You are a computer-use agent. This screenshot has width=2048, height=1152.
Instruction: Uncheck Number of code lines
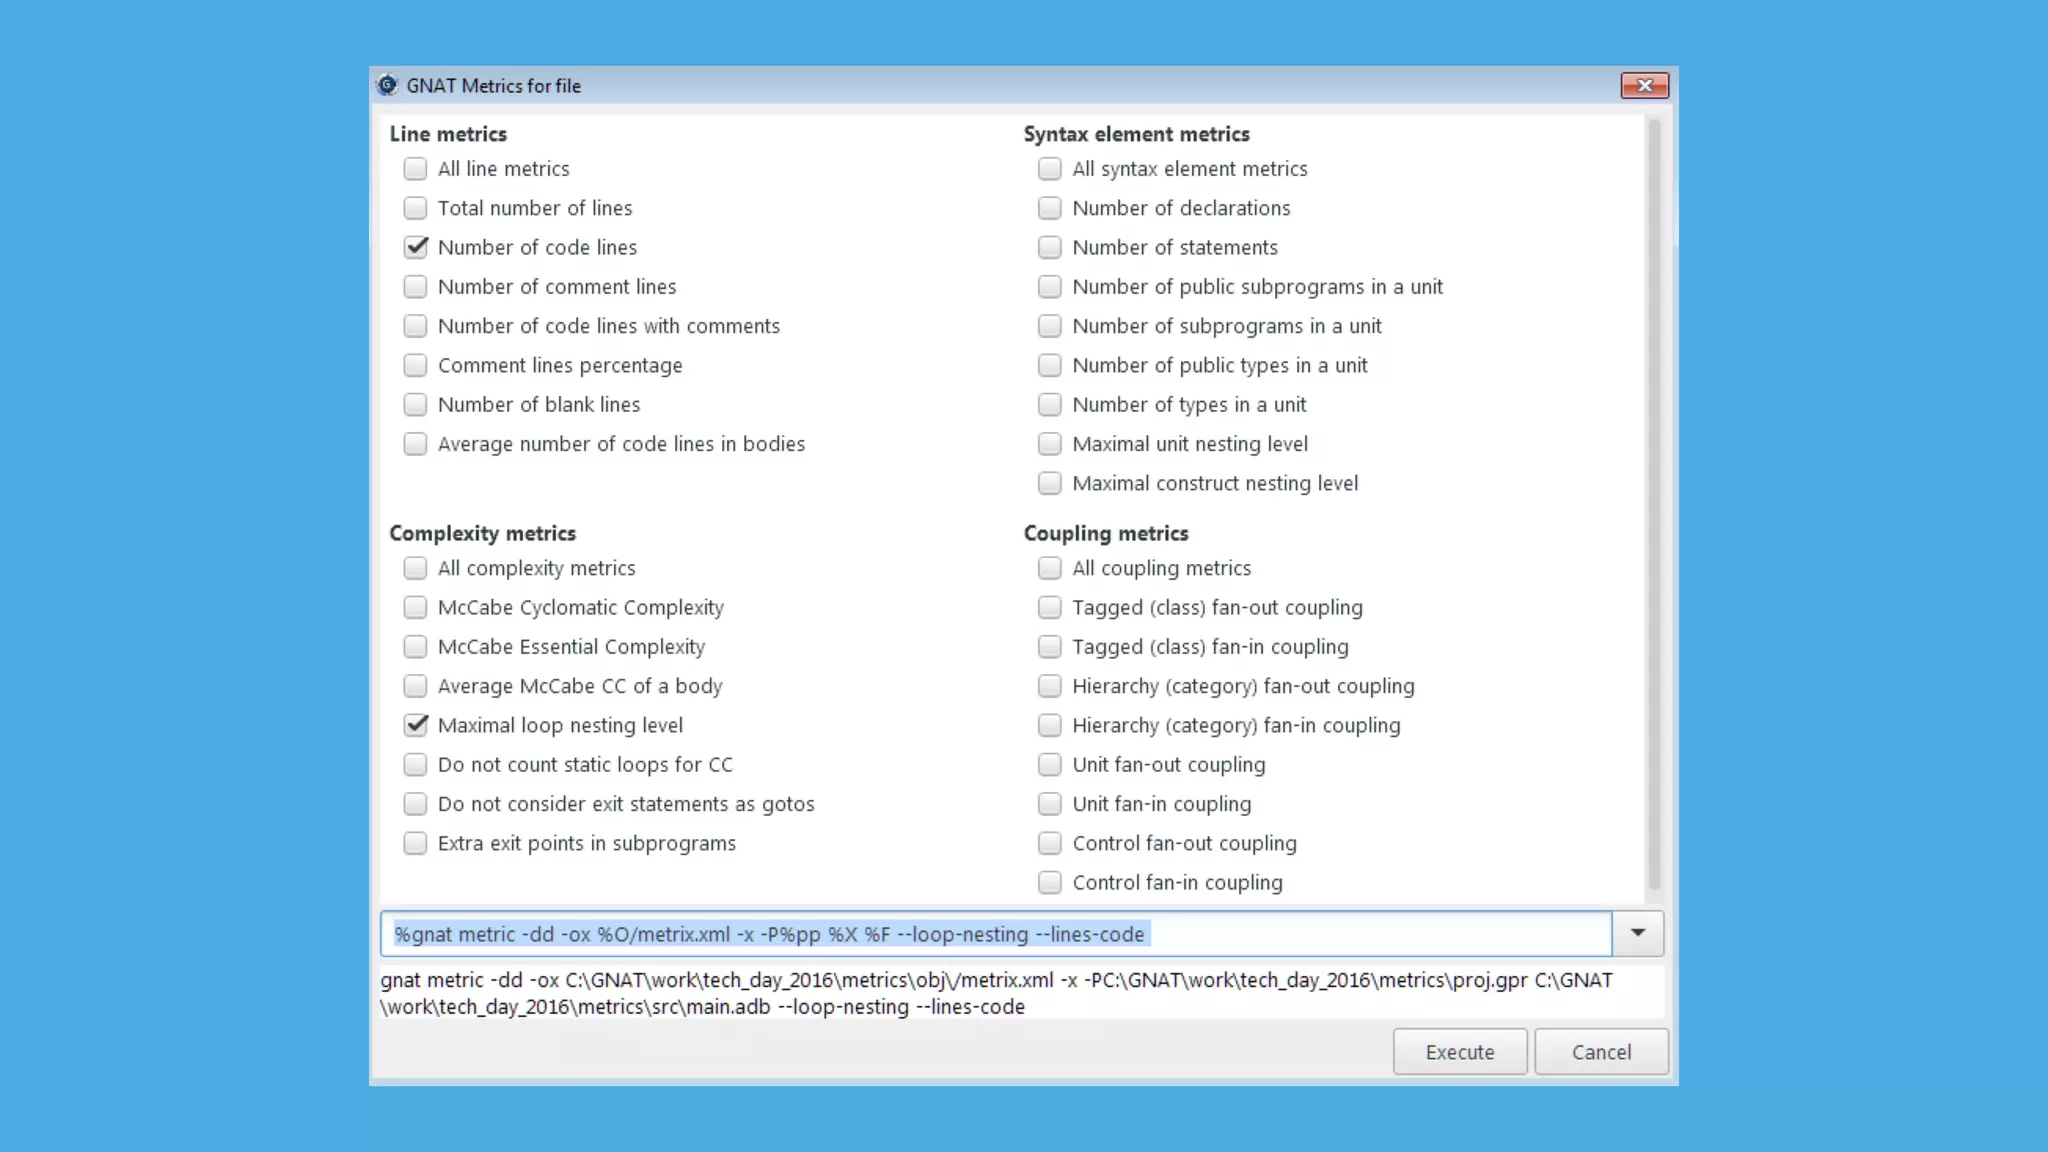coord(416,247)
